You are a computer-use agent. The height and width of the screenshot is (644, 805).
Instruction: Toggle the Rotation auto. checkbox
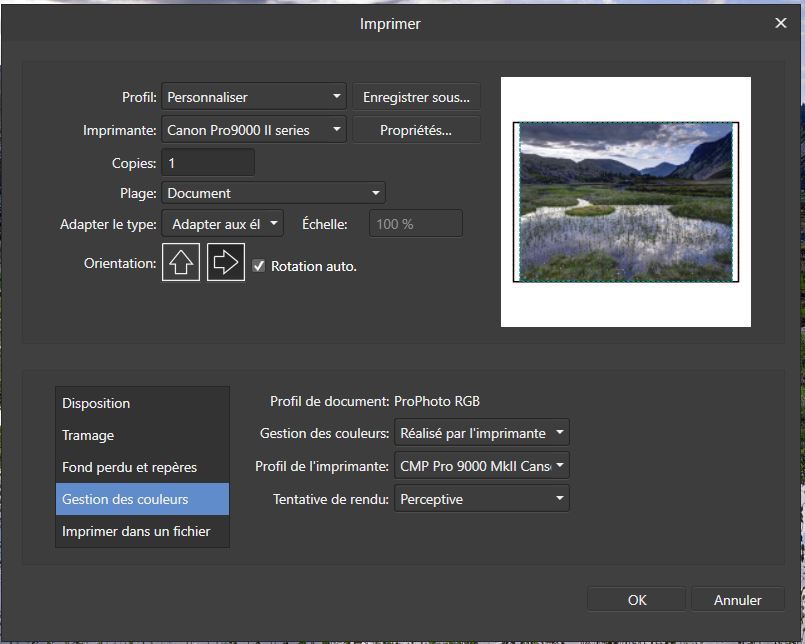point(259,266)
